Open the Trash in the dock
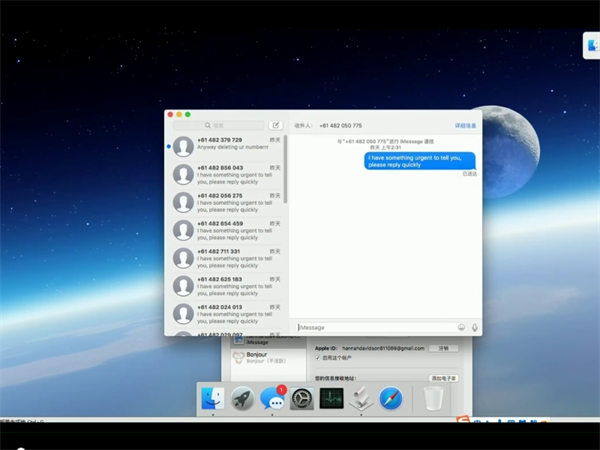The image size is (600, 450). (x=433, y=399)
